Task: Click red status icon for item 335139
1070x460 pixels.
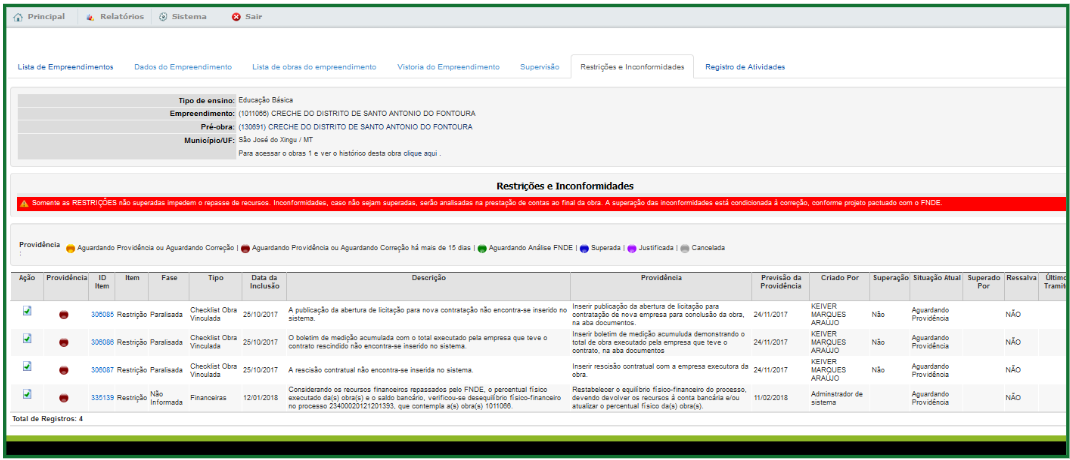Action: pos(63,397)
